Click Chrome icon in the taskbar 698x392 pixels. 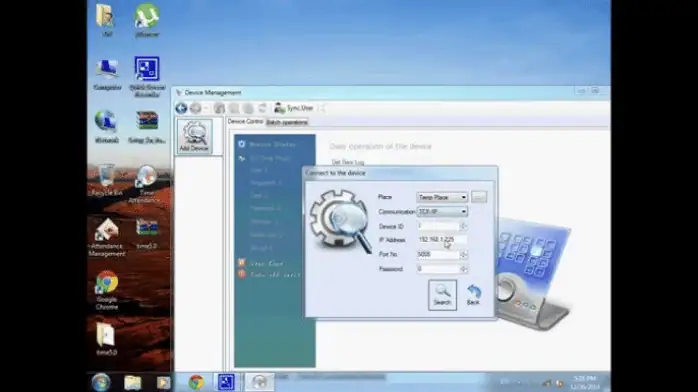point(196,382)
